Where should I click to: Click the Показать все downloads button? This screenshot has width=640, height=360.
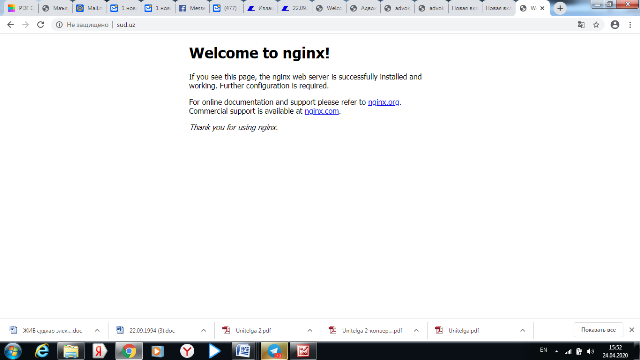click(x=598, y=330)
